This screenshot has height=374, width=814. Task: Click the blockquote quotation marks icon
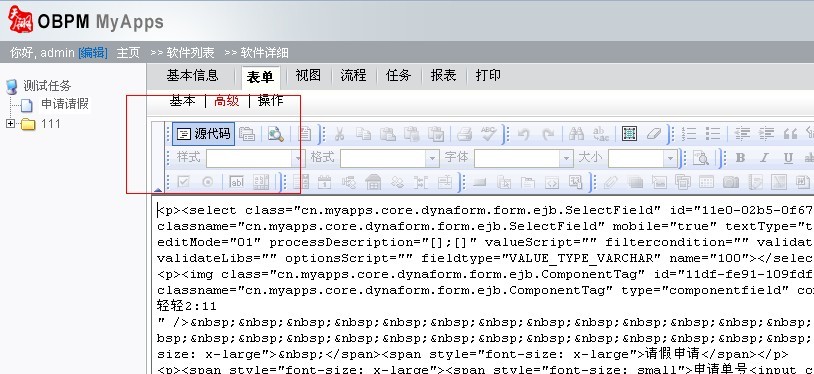[x=791, y=134]
